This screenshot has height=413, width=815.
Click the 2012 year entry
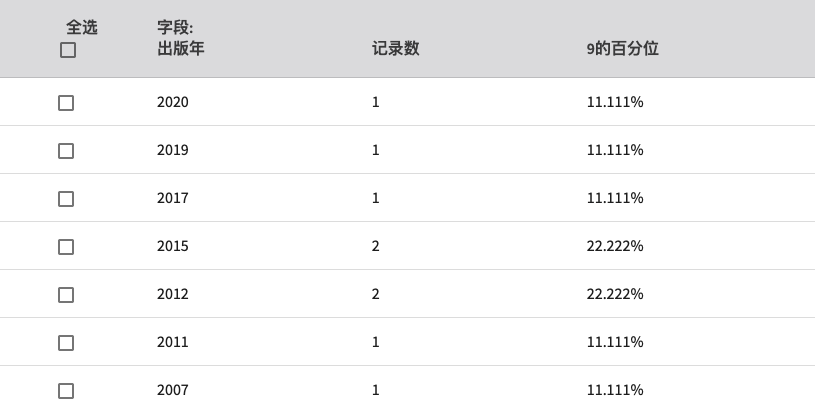173,294
